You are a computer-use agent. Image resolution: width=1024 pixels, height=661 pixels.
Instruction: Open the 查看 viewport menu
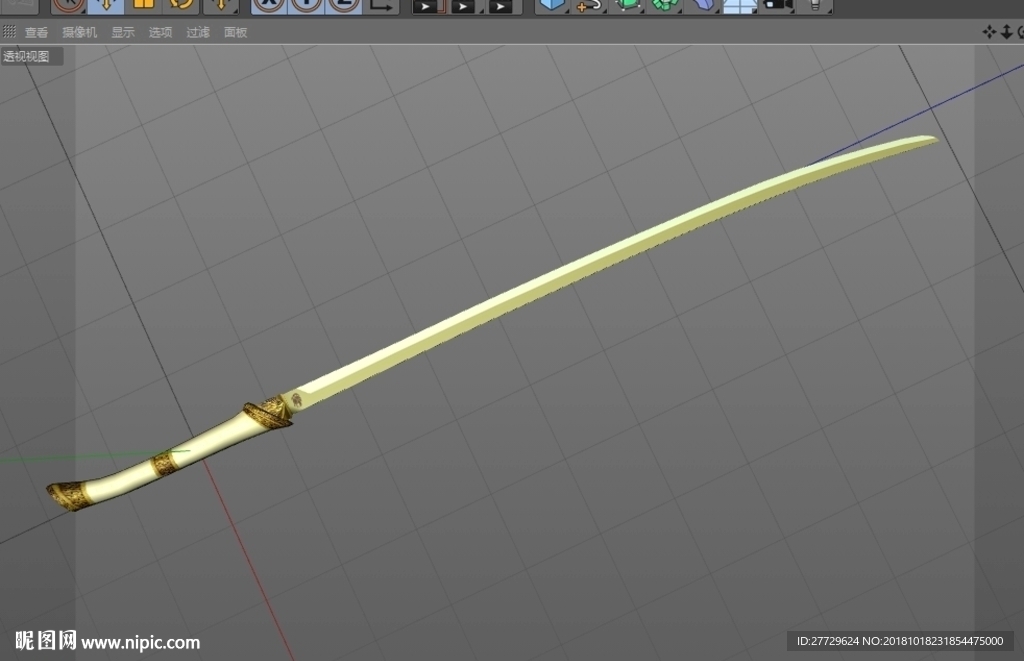36,32
